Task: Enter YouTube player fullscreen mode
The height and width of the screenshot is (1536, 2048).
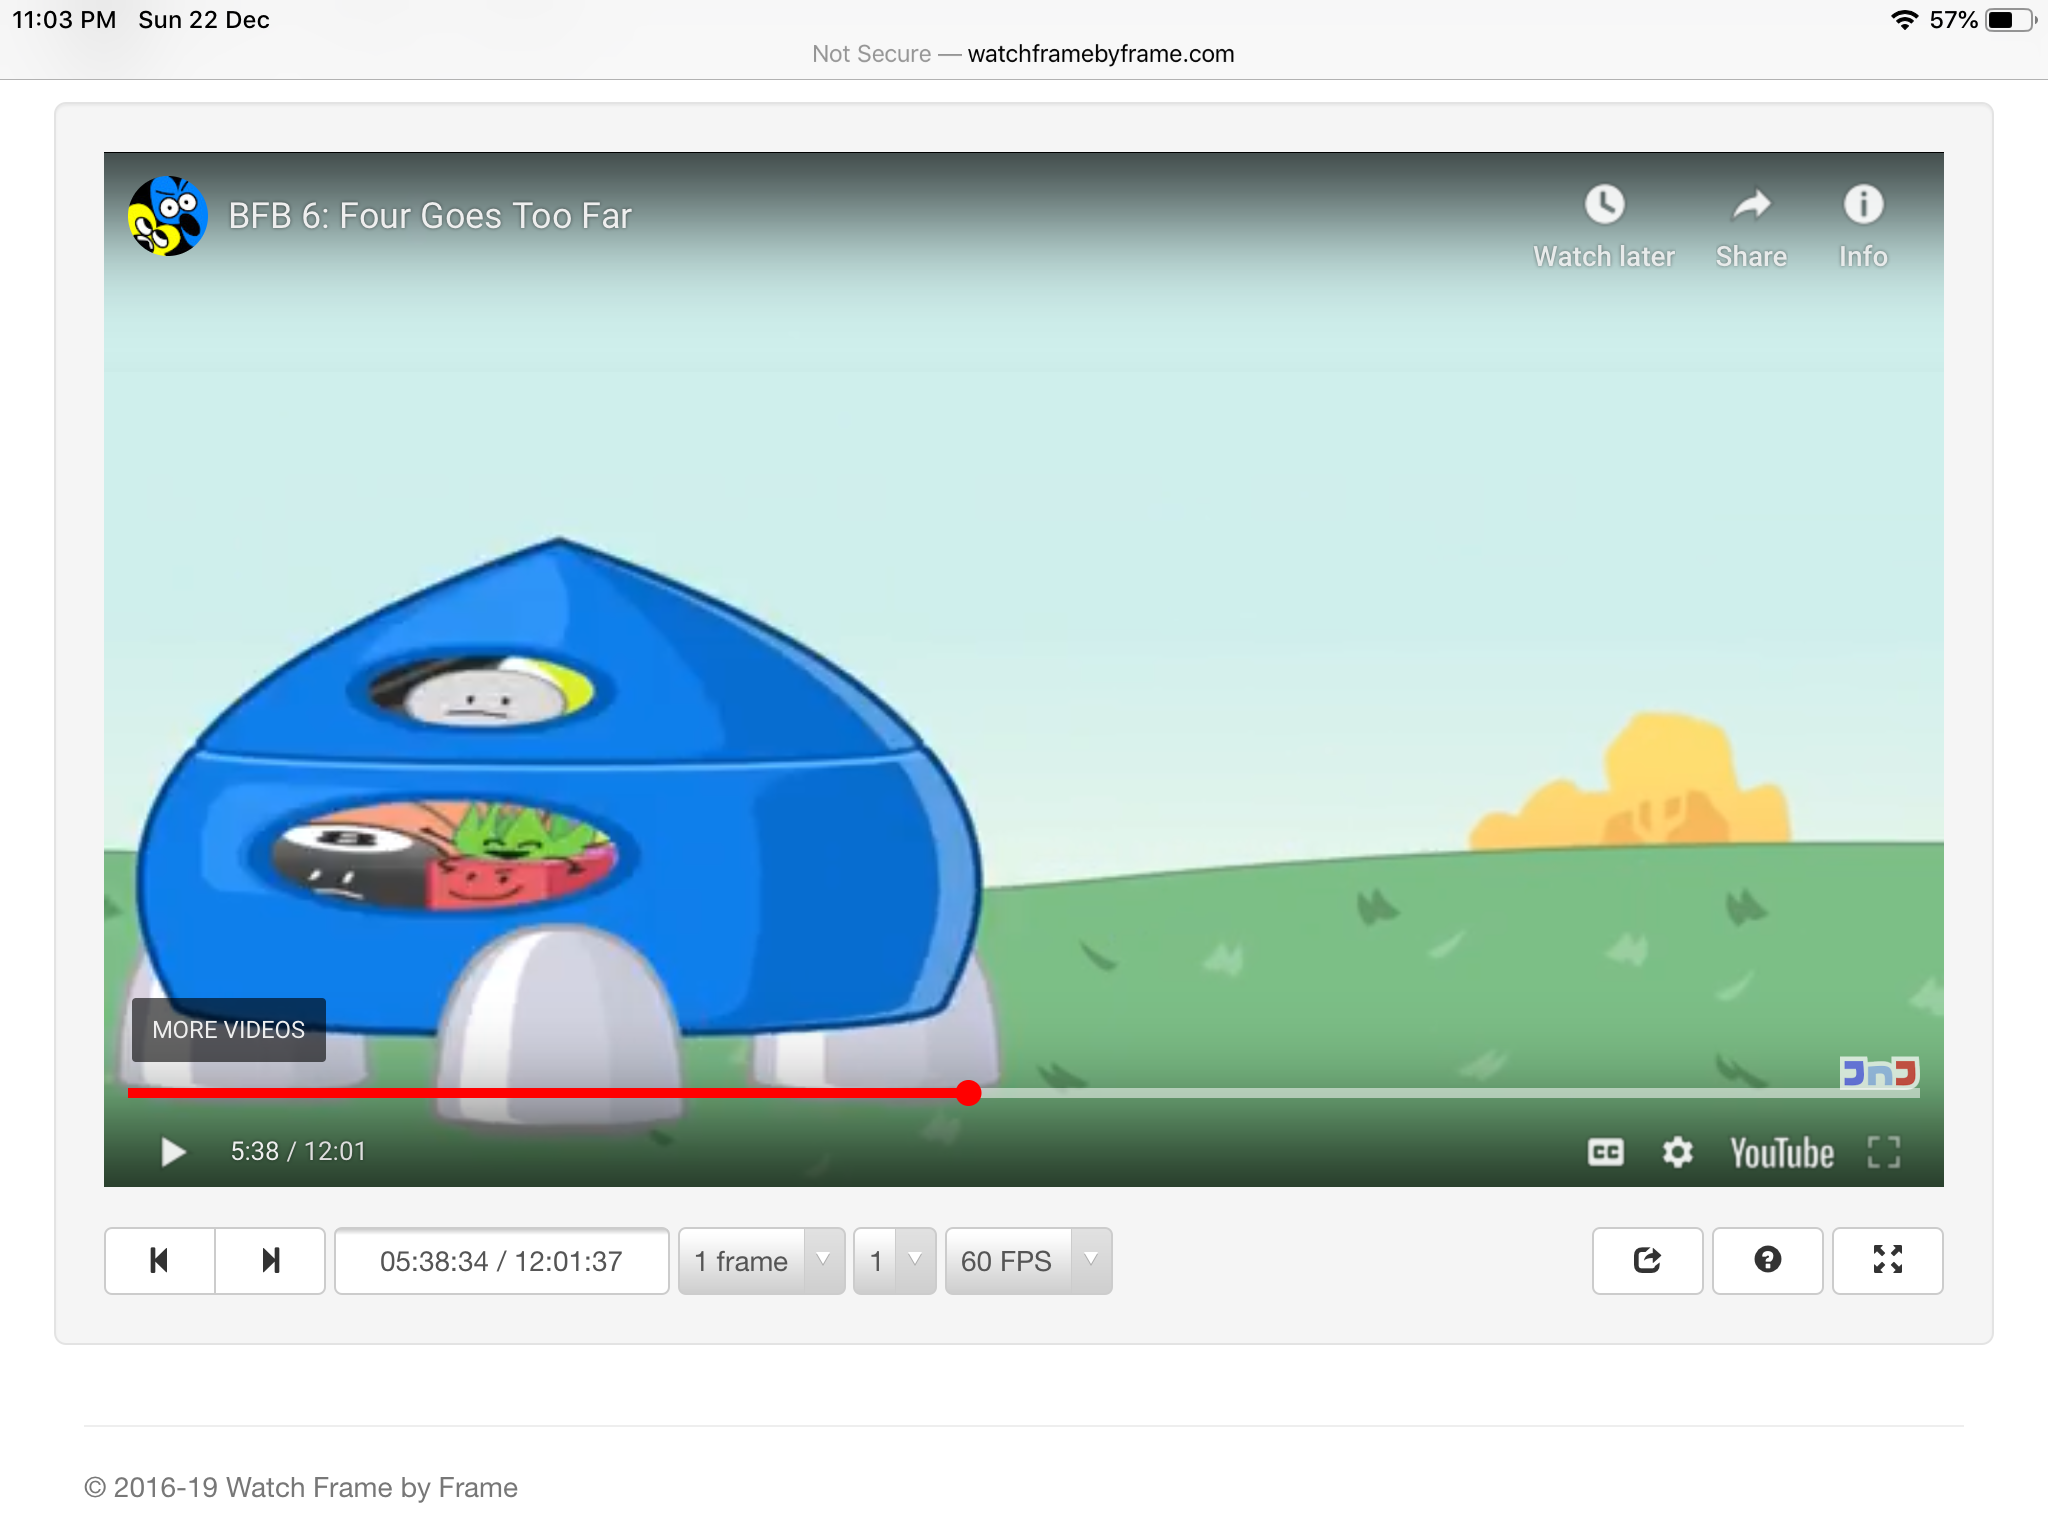Action: pyautogui.click(x=1884, y=1152)
